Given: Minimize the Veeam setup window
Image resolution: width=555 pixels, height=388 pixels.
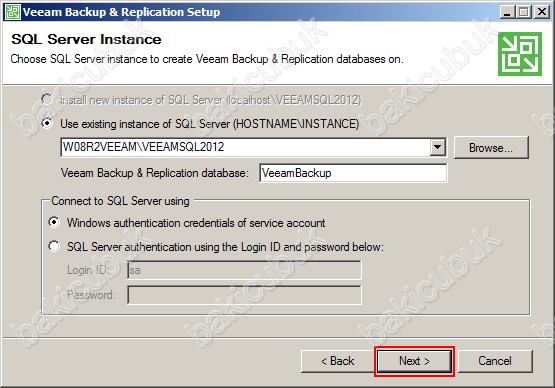Looking at the screenshot, I should 507,12.
